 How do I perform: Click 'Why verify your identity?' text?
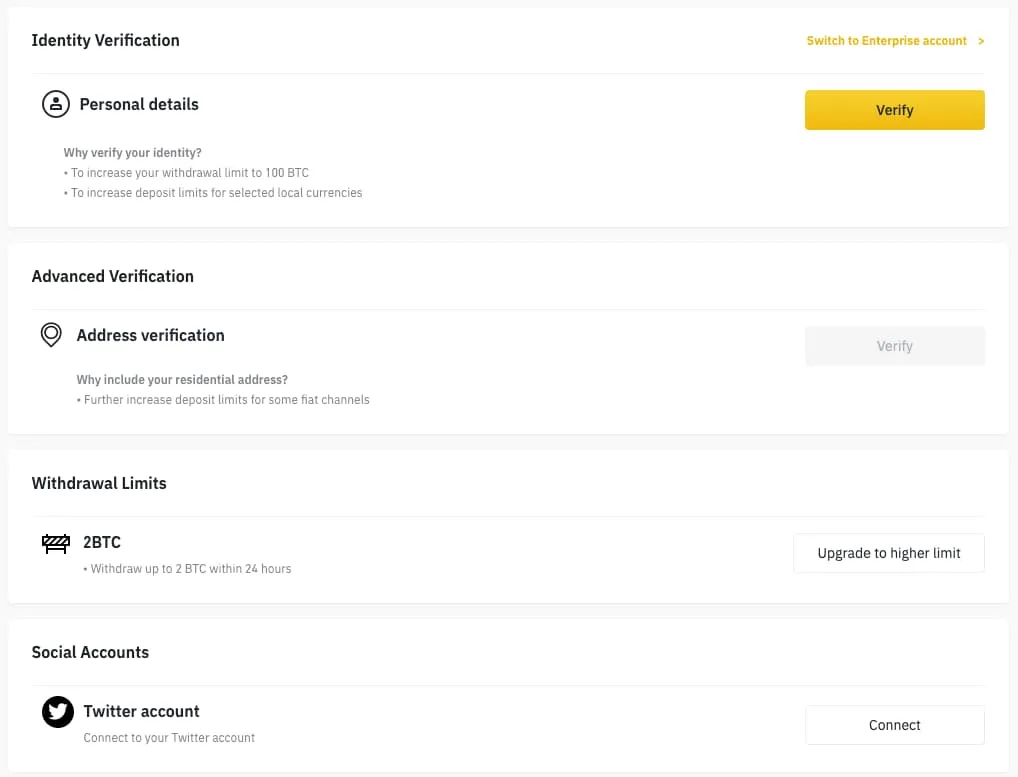(x=132, y=153)
